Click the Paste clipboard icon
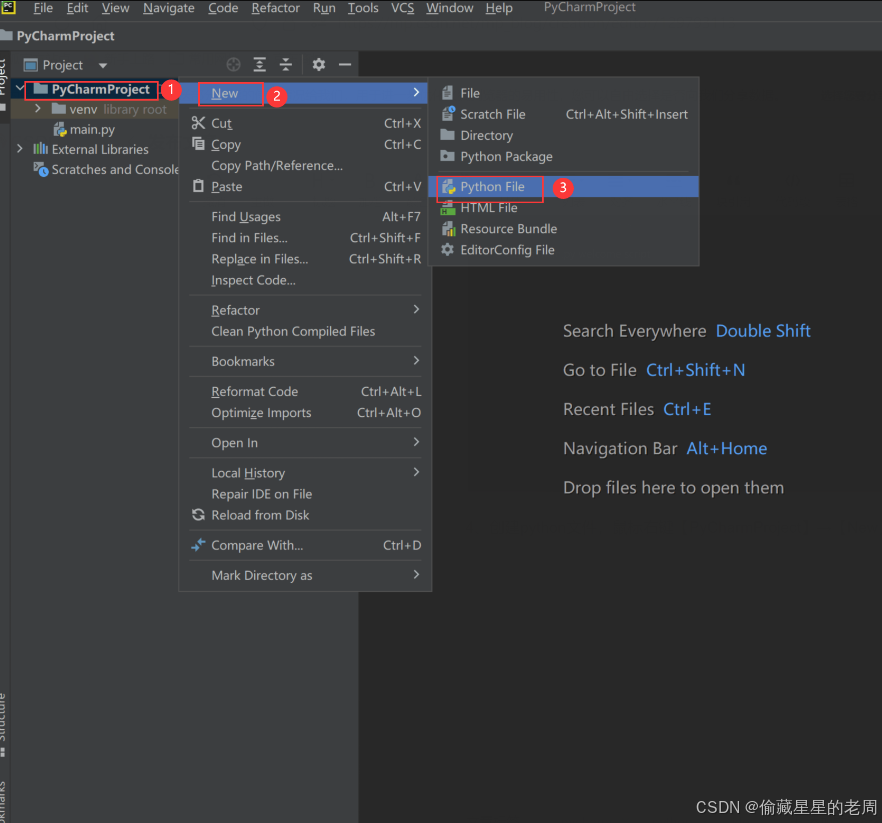882x823 pixels. click(198, 186)
